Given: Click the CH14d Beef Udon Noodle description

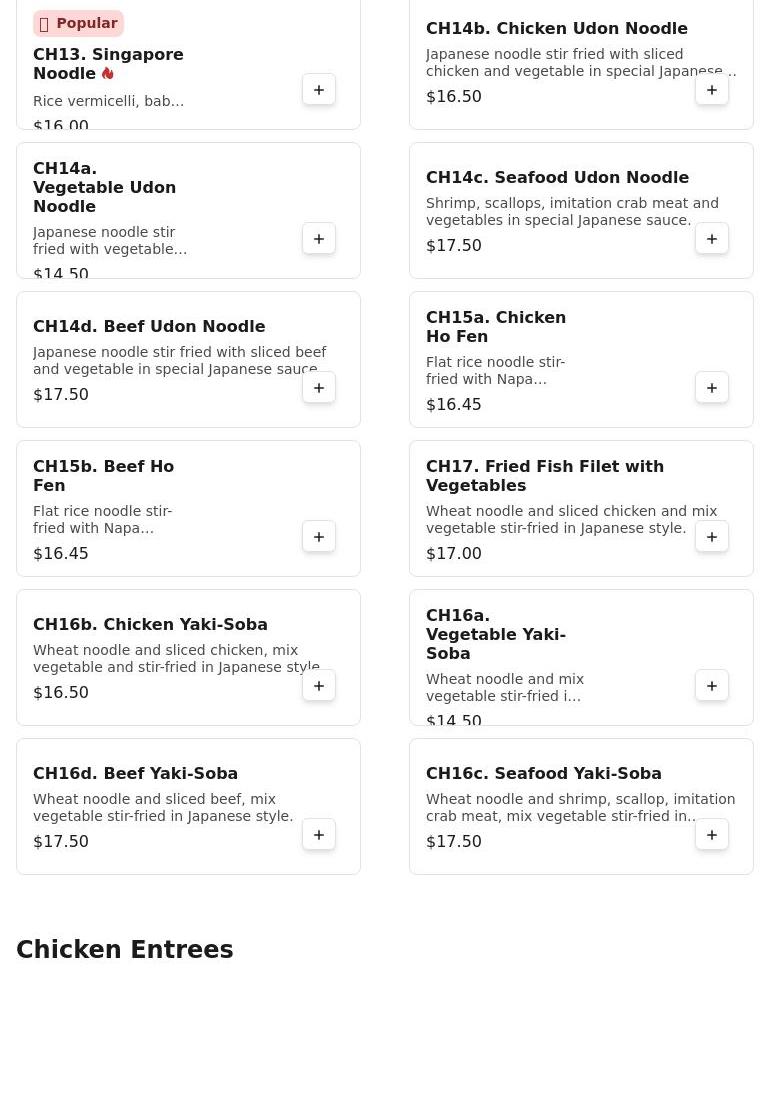Looking at the screenshot, I should pos(179,361).
